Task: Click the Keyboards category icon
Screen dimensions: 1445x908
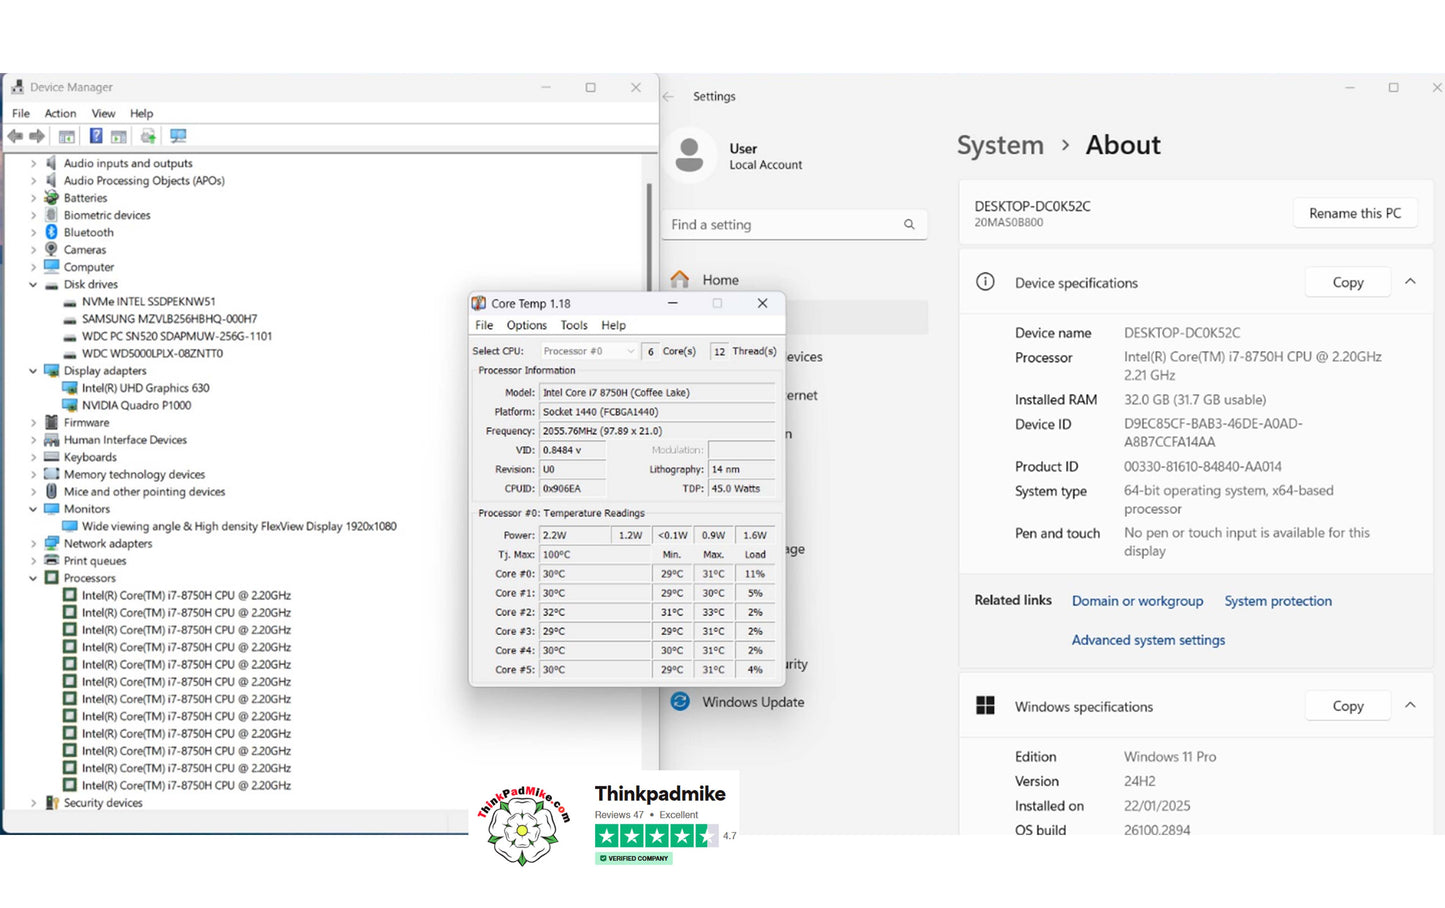Action: (x=52, y=457)
